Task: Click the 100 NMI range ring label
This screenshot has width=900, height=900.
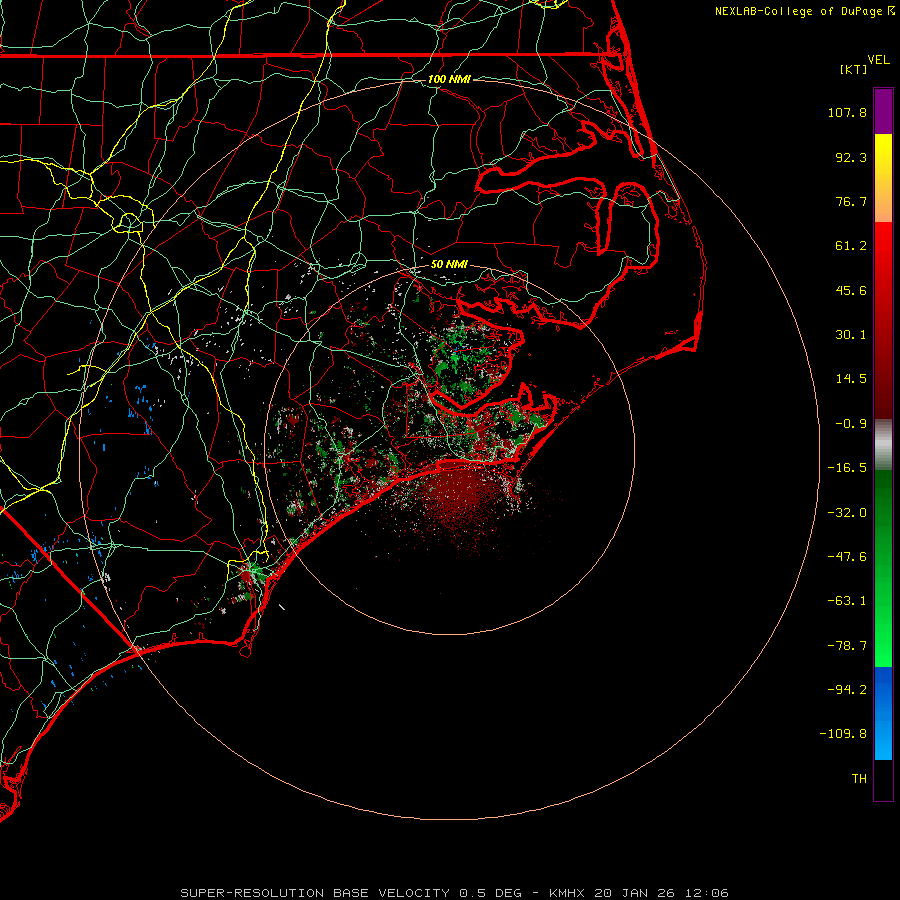Action: [x=449, y=79]
